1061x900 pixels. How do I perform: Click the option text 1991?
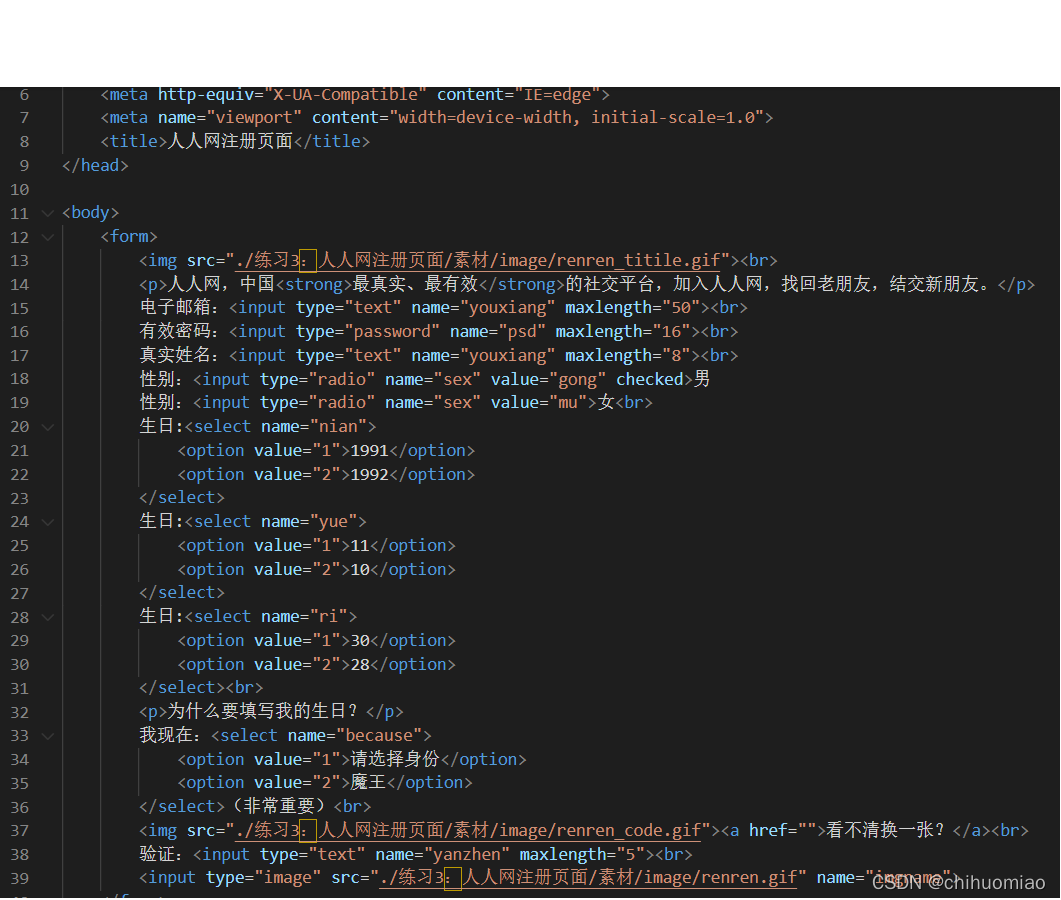[369, 451]
